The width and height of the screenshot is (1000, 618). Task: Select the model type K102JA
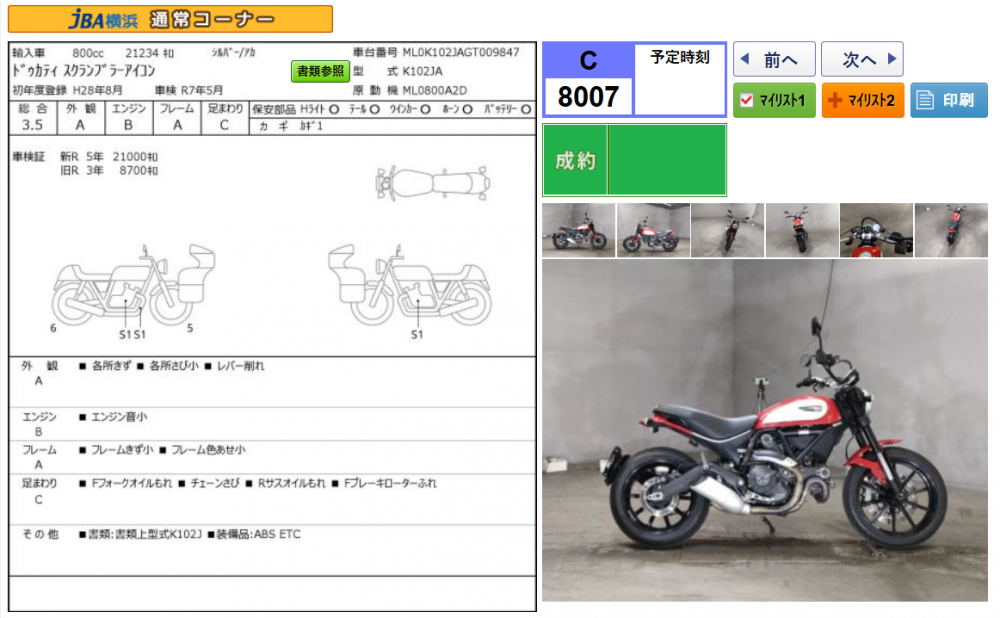pos(422,71)
